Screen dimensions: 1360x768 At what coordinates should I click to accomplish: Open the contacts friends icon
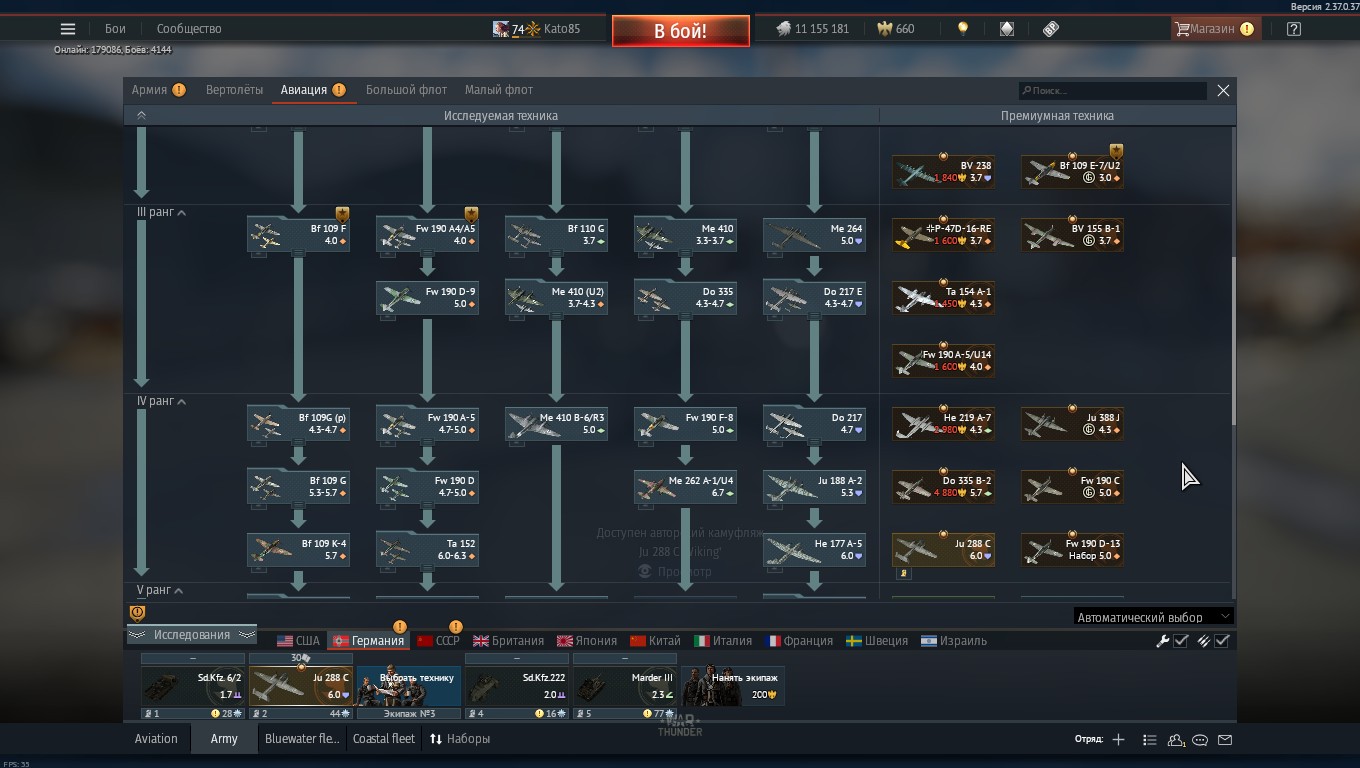(x=1176, y=740)
